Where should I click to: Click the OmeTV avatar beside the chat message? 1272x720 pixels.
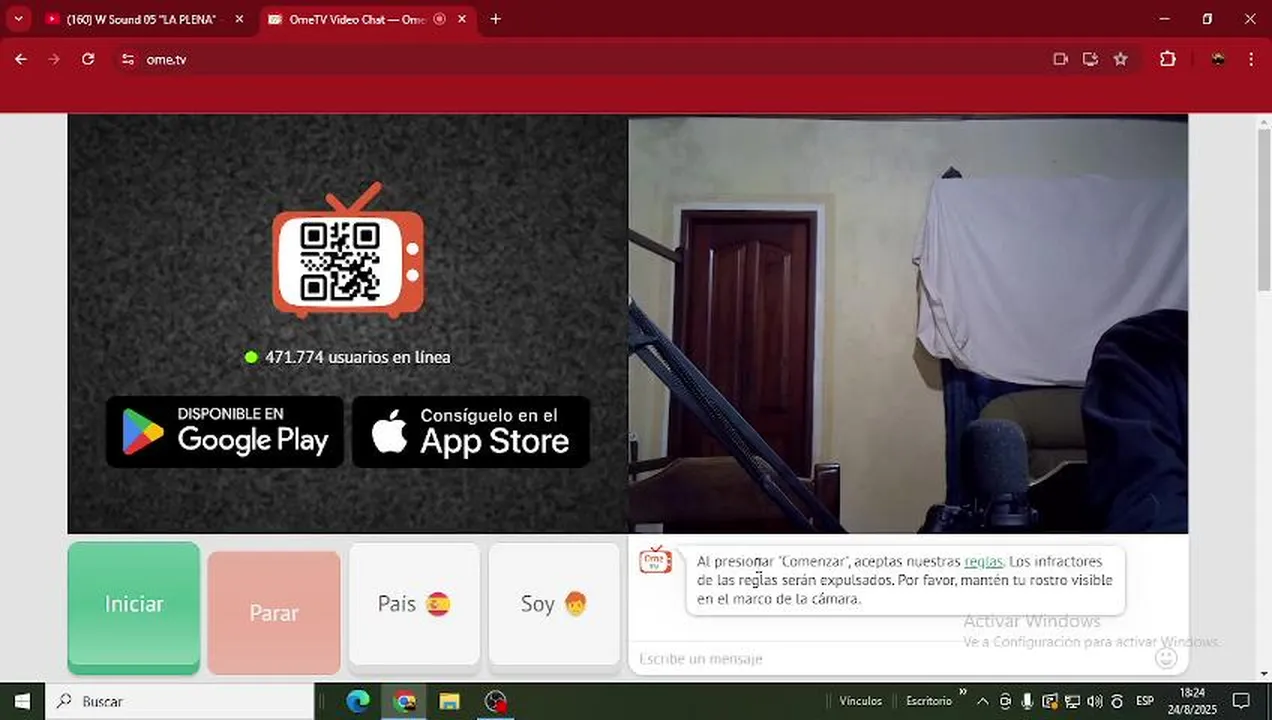(x=656, y=561)
